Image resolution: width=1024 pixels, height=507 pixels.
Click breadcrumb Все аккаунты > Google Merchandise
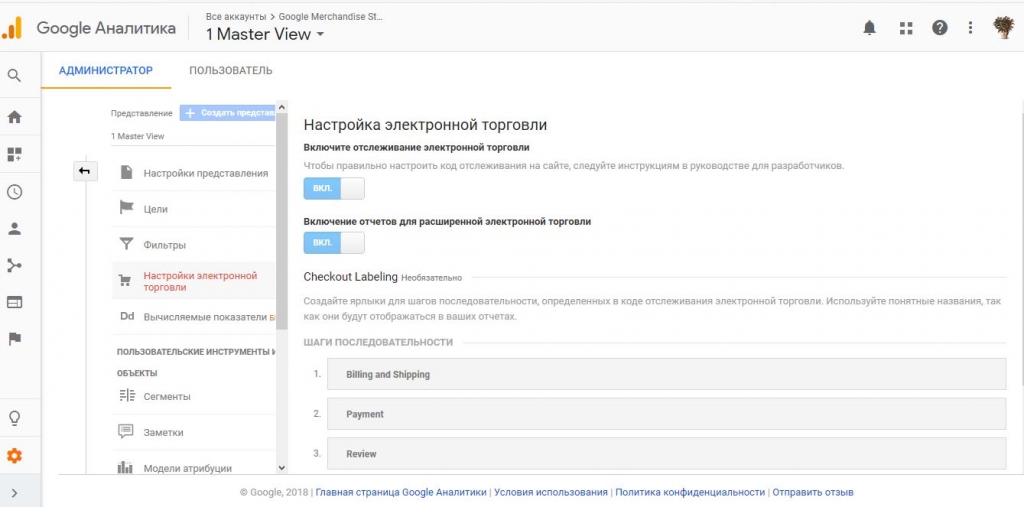tap(294, 16)
